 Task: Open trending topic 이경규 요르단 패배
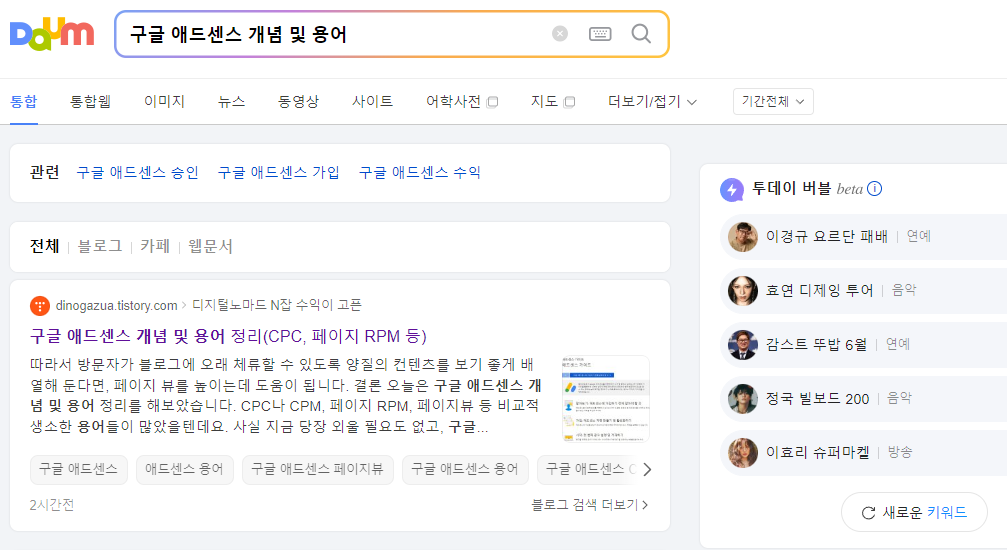827,236
